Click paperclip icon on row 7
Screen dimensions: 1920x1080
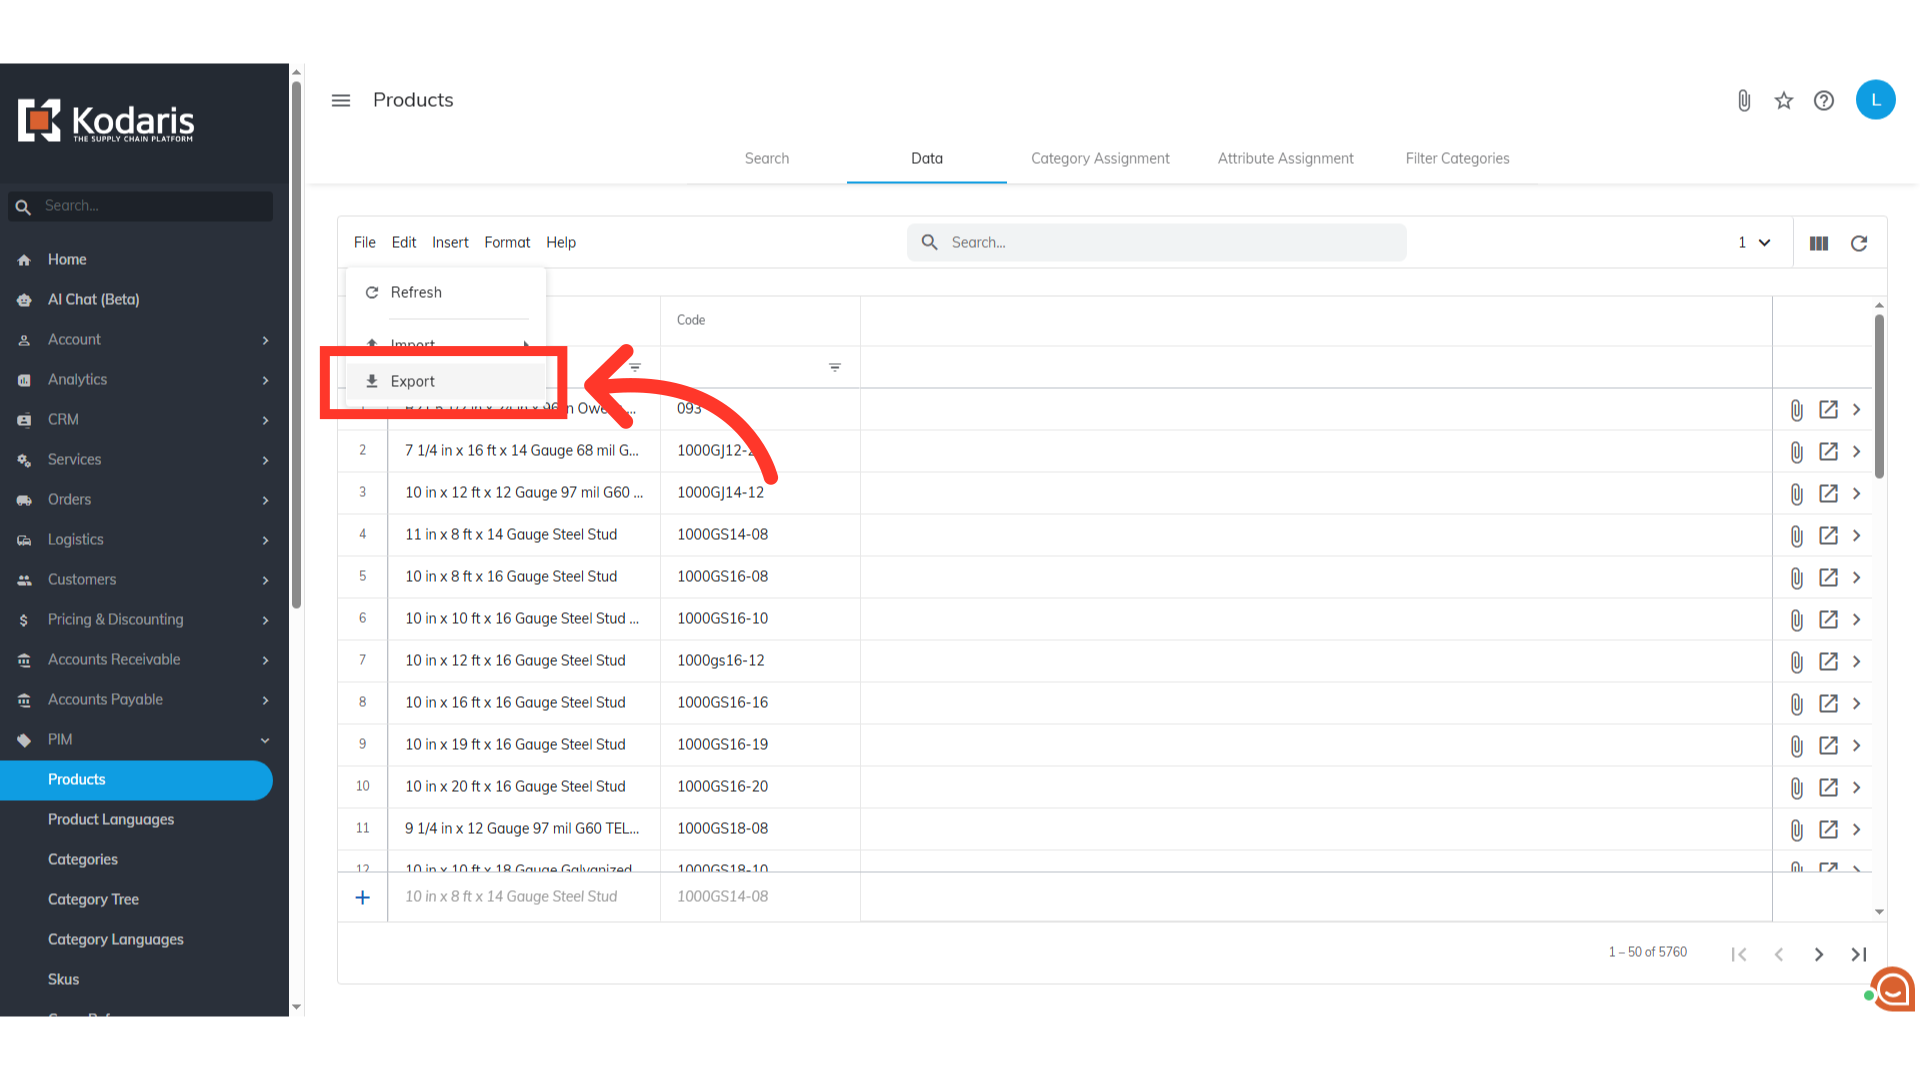(1797, 661)
